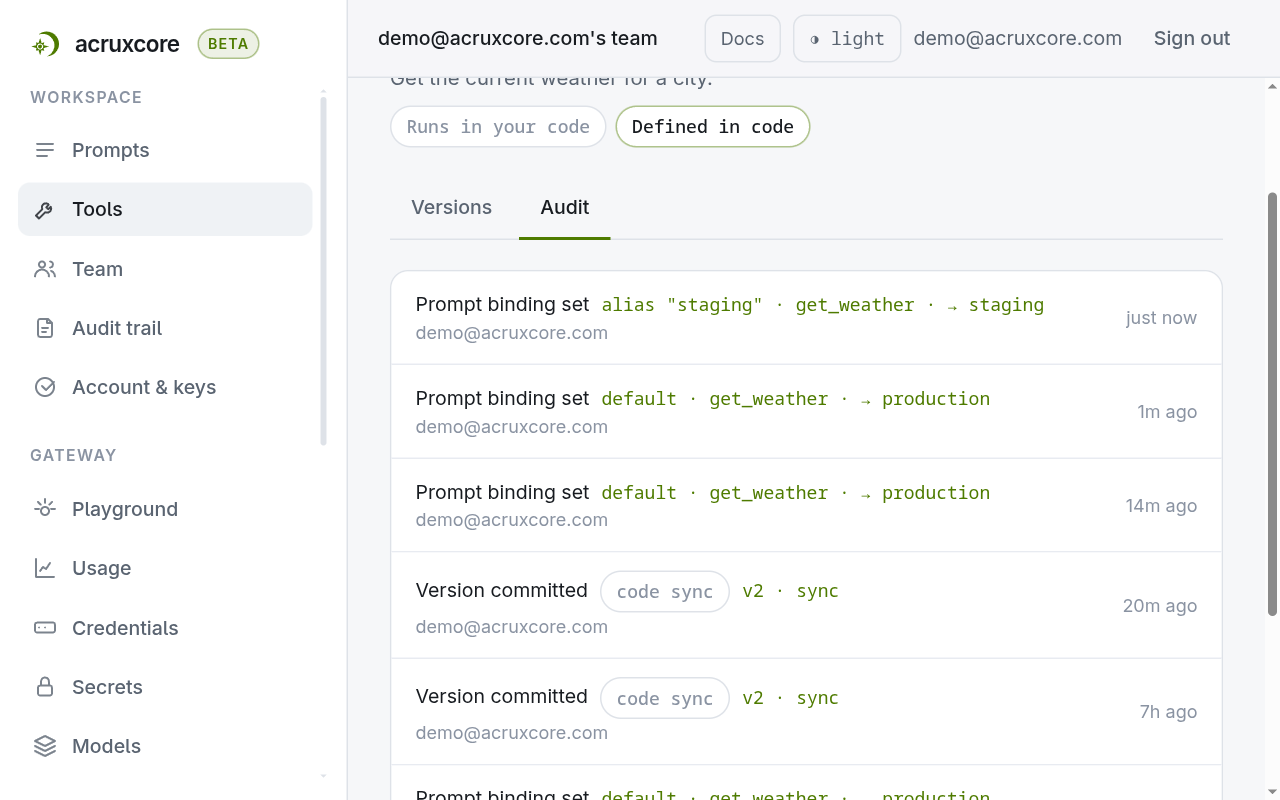Show Models via the layers icon
1280x800 pixels.
tap(45, 746)
